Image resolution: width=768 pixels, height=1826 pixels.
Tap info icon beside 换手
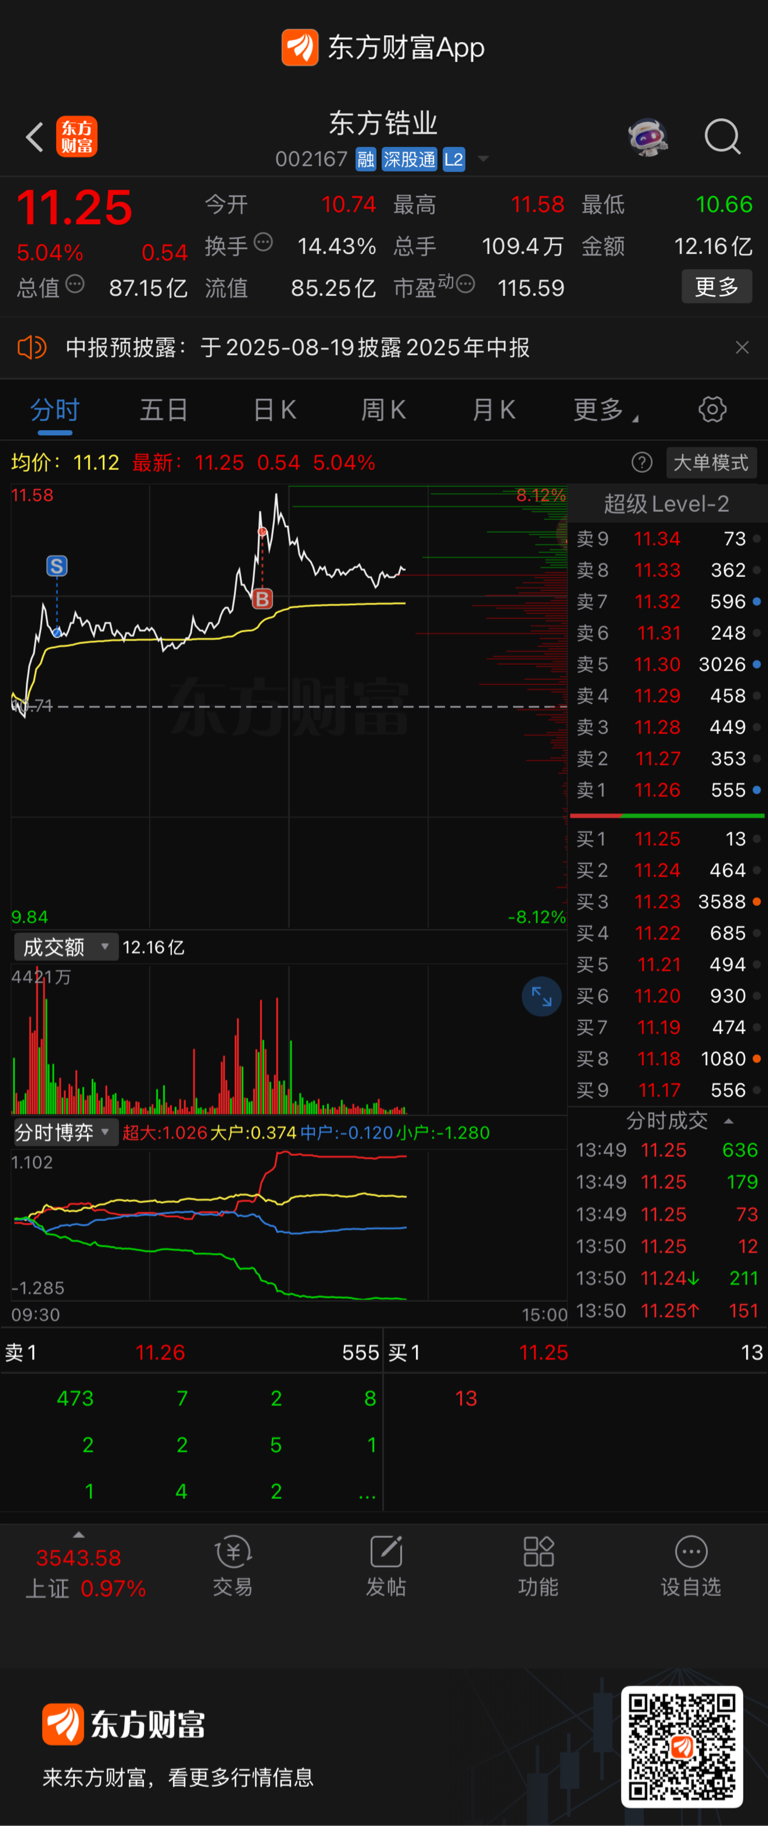point(263,242)
